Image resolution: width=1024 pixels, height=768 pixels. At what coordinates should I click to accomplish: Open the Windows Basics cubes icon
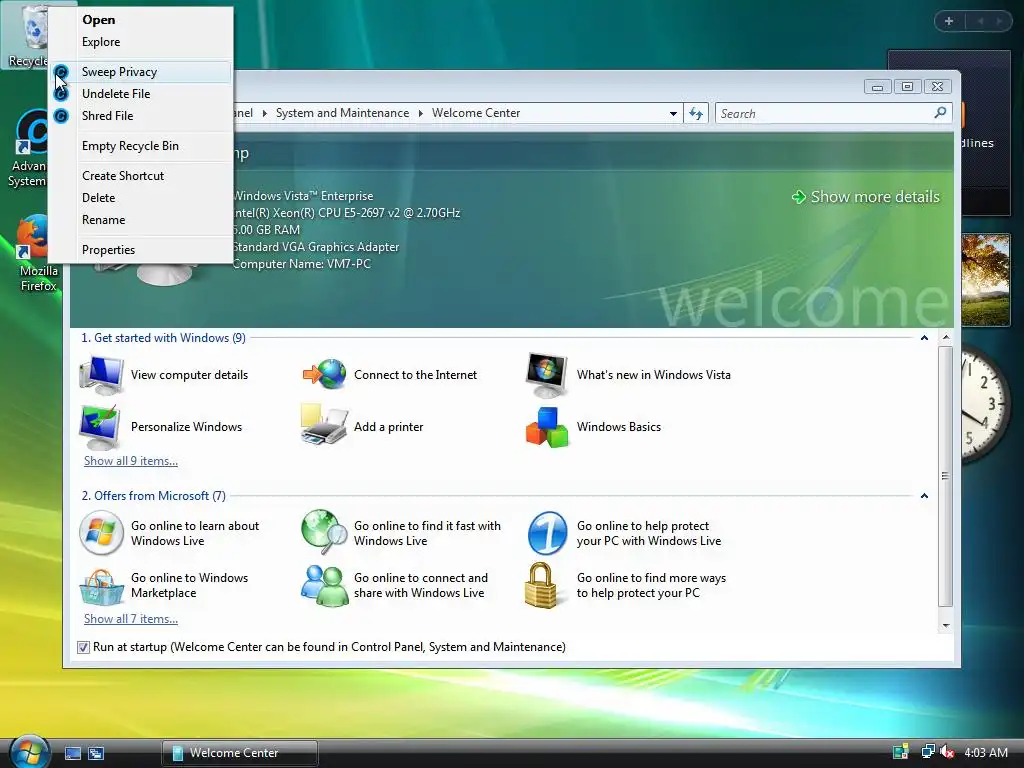547,427
